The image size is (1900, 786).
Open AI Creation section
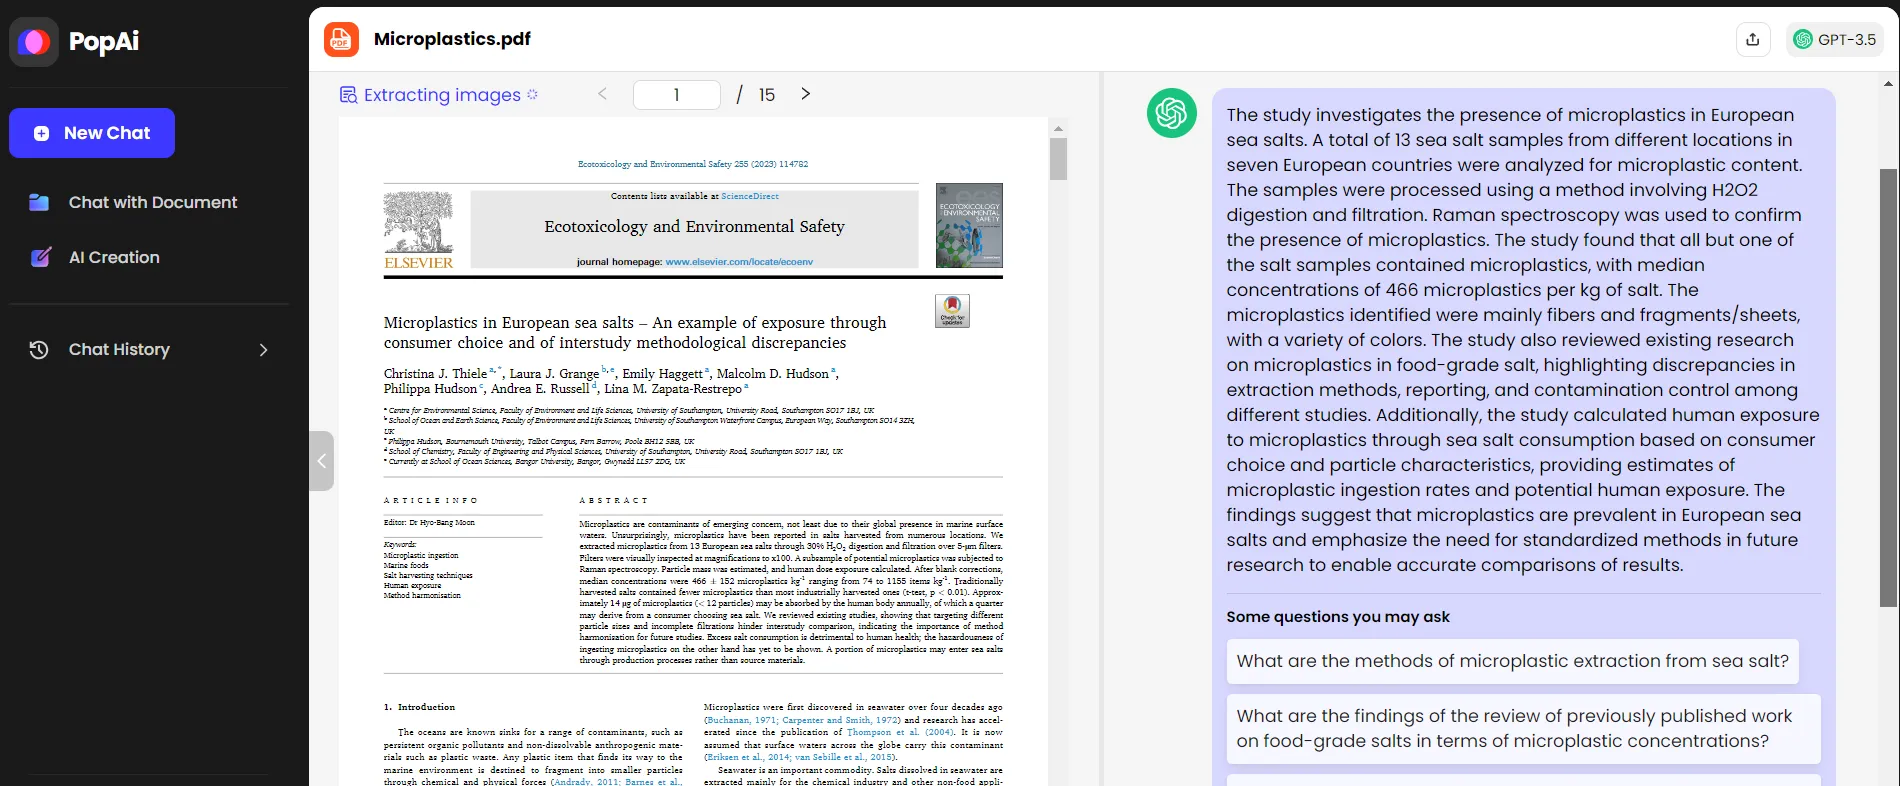click(114, 257)
